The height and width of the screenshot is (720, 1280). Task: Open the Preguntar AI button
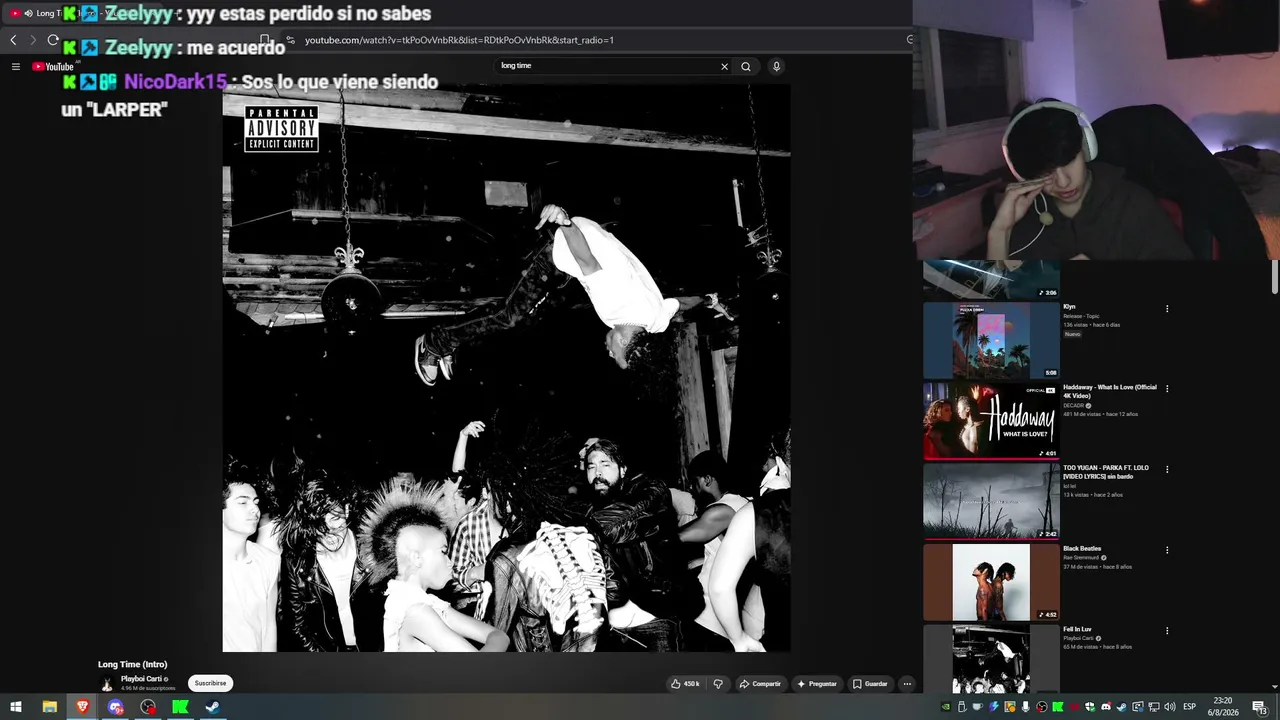click(x=817, y=684)
